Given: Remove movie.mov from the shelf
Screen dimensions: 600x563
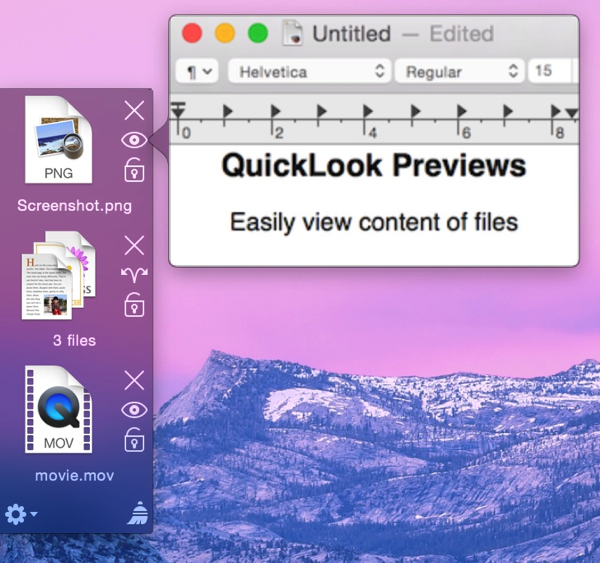Looking at the screenshot, I should click(134, 380).
